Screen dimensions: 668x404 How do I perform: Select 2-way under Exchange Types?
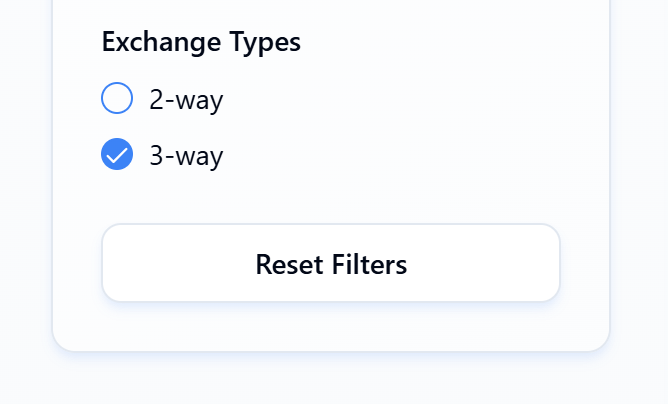(117, 99)
